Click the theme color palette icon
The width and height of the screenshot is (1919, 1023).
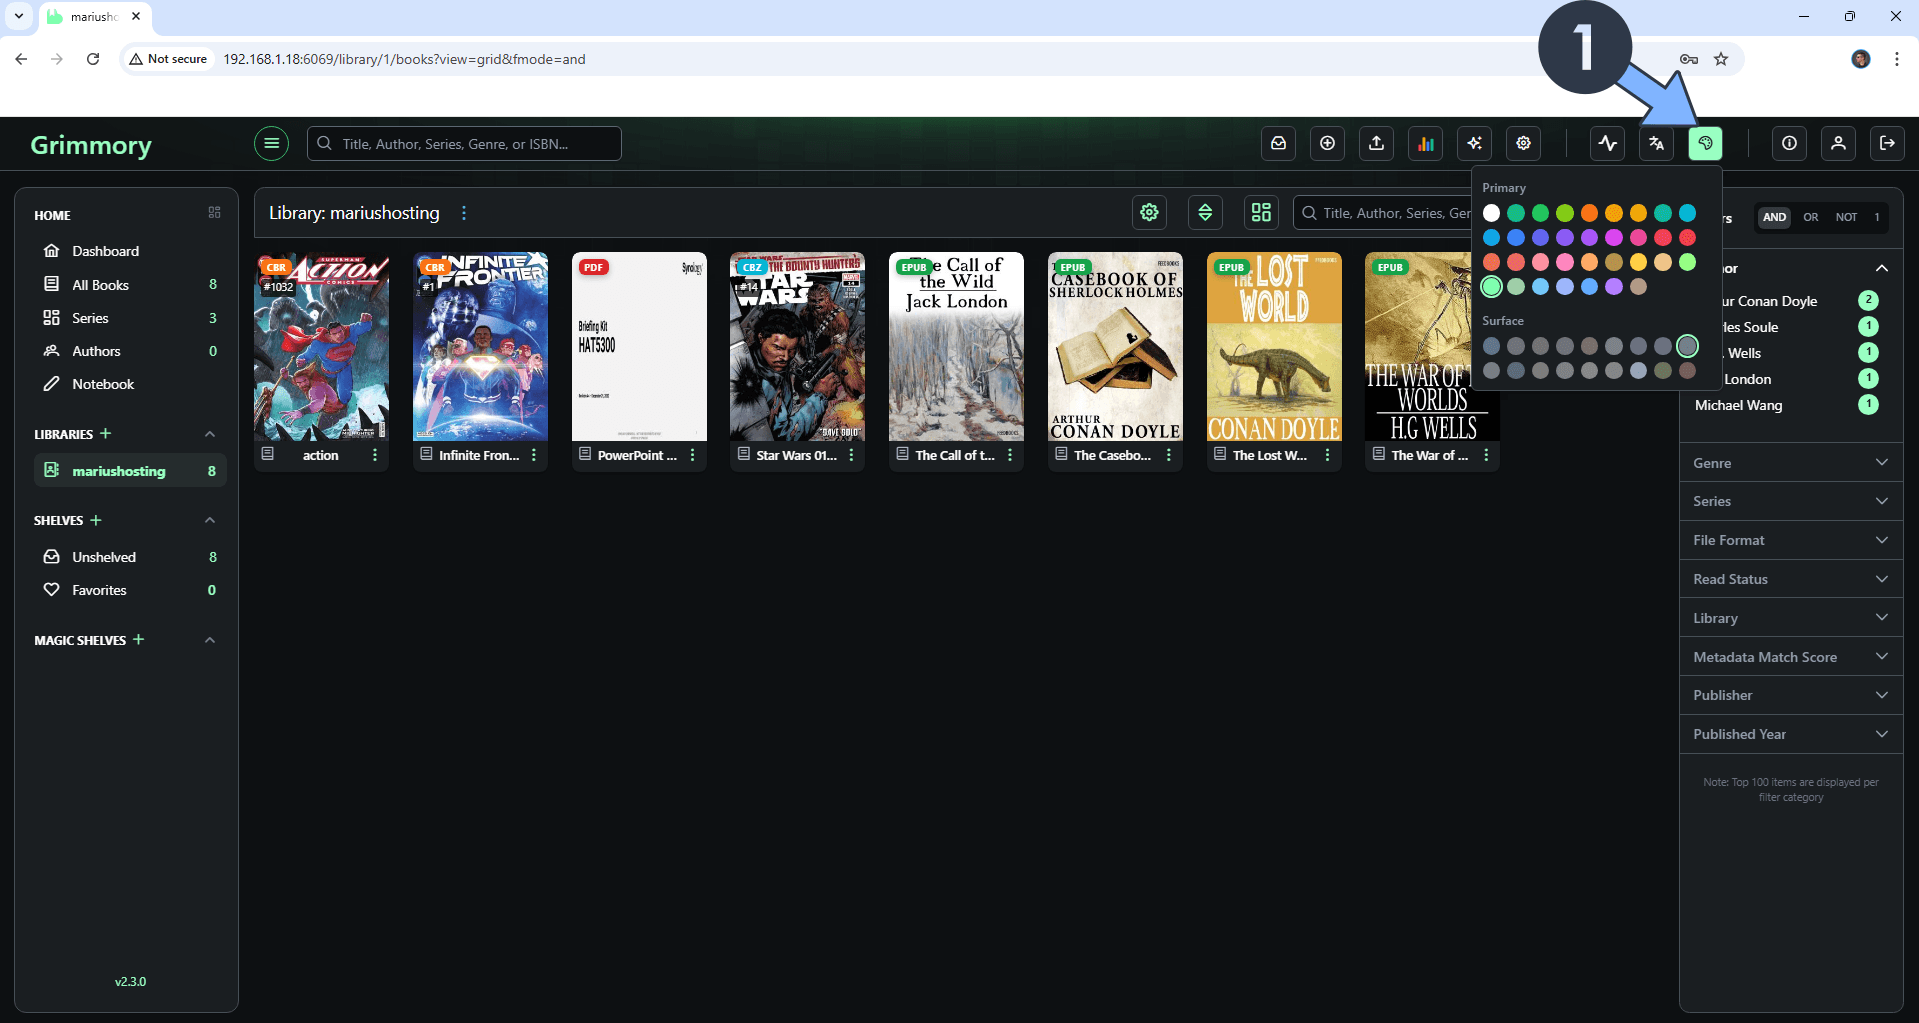click(1705, 144)
